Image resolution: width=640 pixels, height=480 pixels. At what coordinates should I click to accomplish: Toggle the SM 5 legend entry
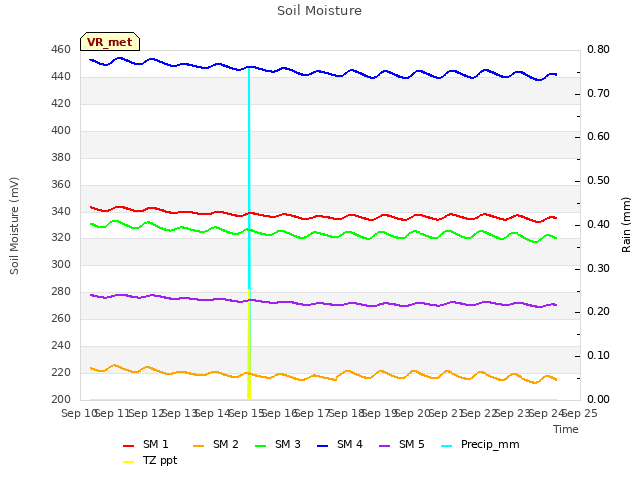click(402, 444)
